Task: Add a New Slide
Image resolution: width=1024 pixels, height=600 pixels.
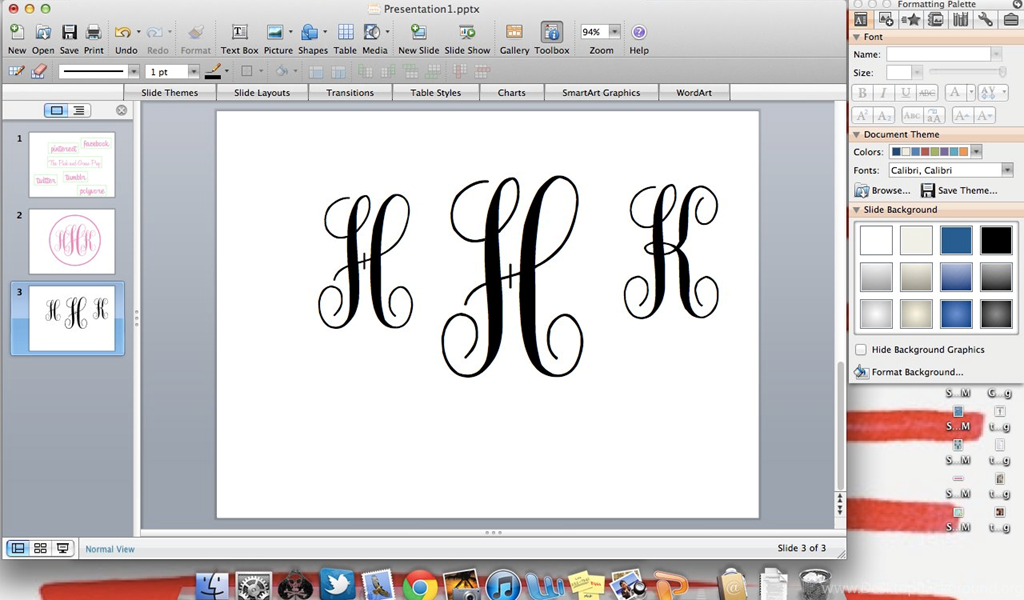Action: click(x=418, y=34)
